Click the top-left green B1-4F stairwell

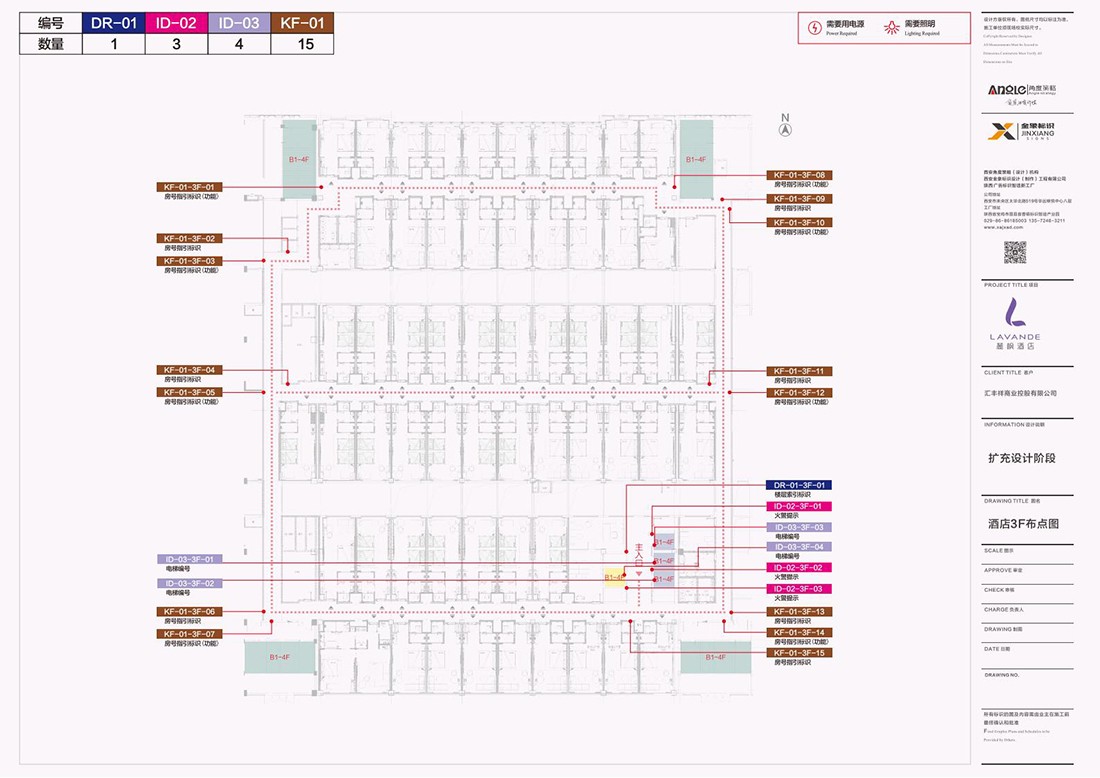point(299,158)
